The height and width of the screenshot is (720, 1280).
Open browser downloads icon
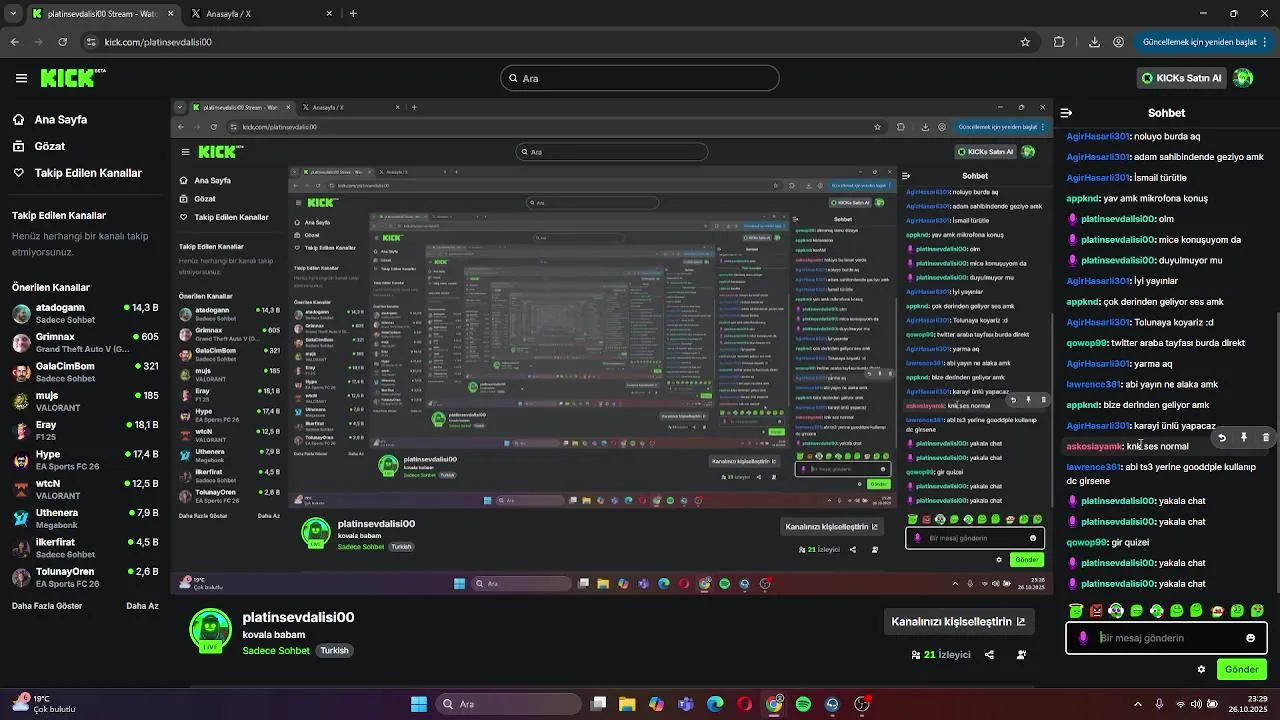(x=1094, y=42)
